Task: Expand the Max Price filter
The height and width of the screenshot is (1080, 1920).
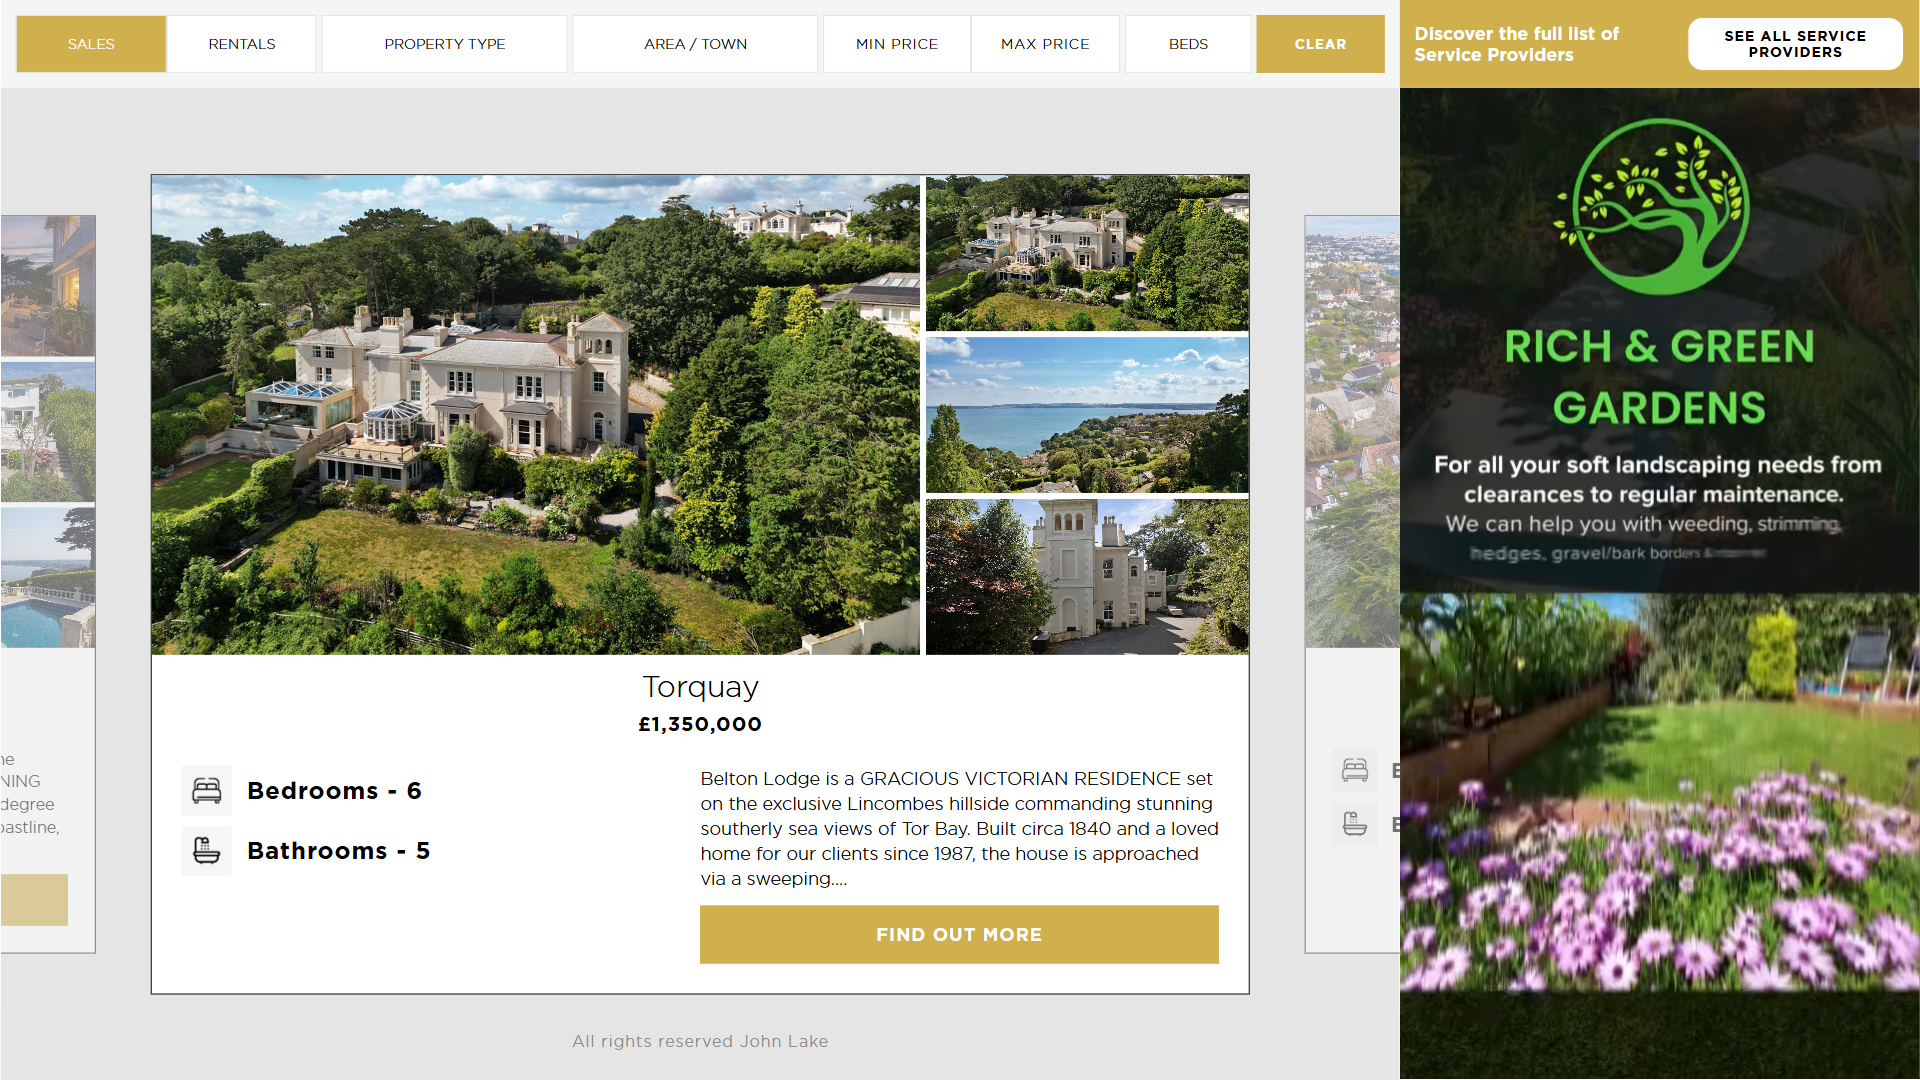Action: click(x=1045, y=44)
